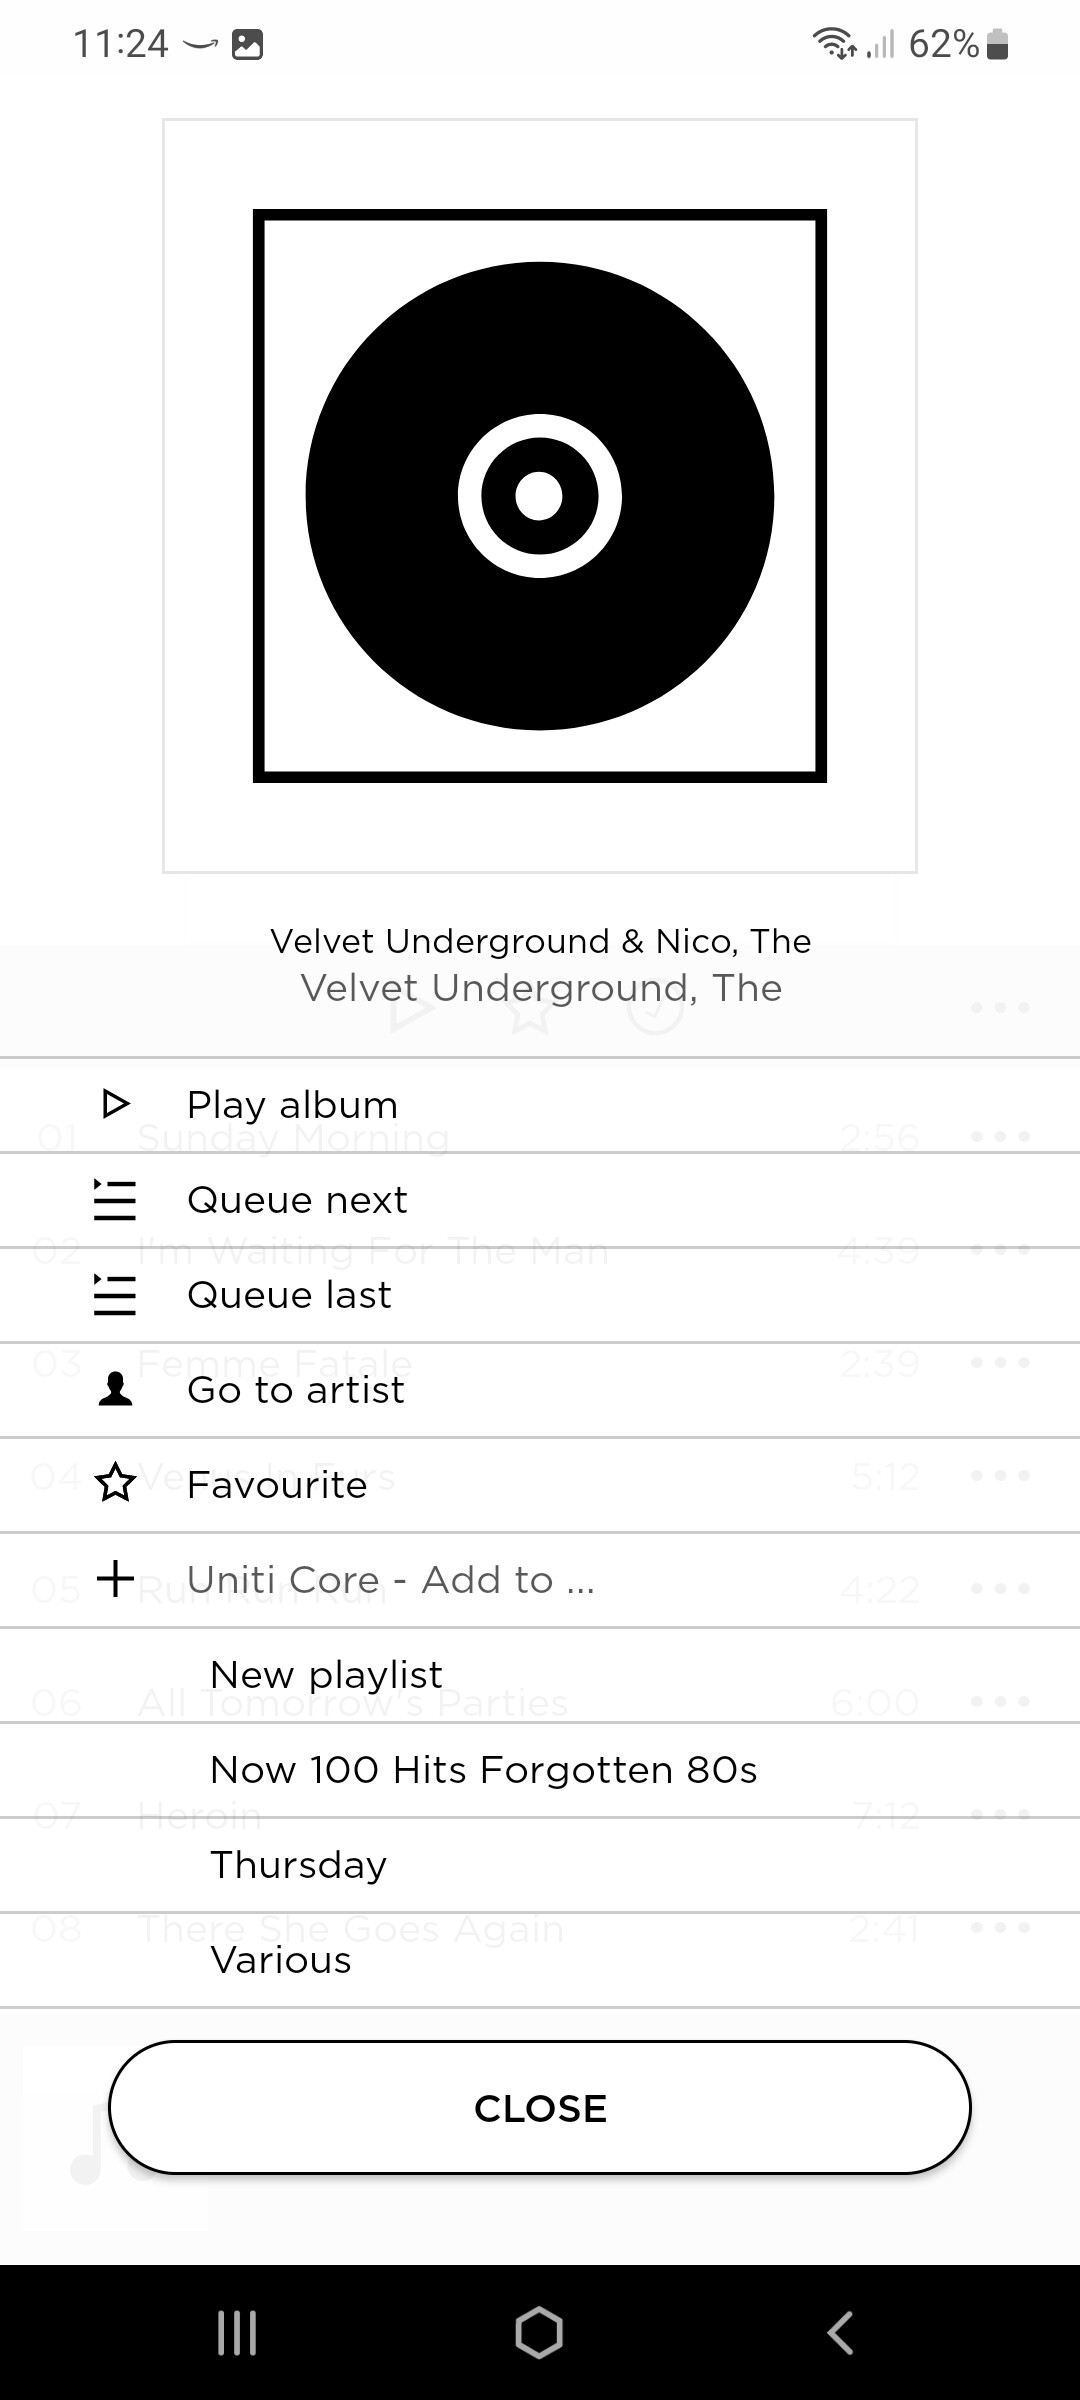Tap Android home navigation button

coord(539,2333)
